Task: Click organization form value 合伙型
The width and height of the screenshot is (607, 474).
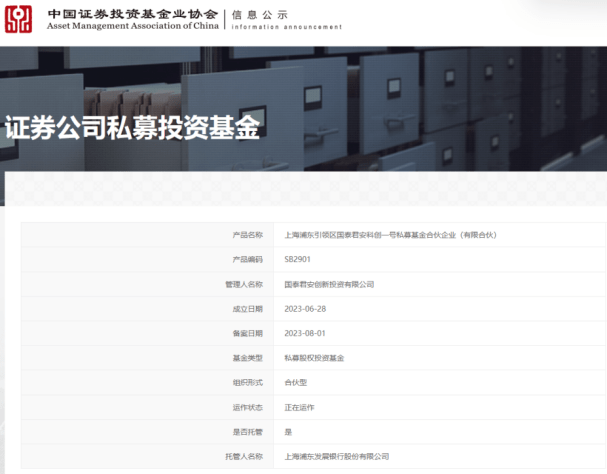Action: point(295,382)
